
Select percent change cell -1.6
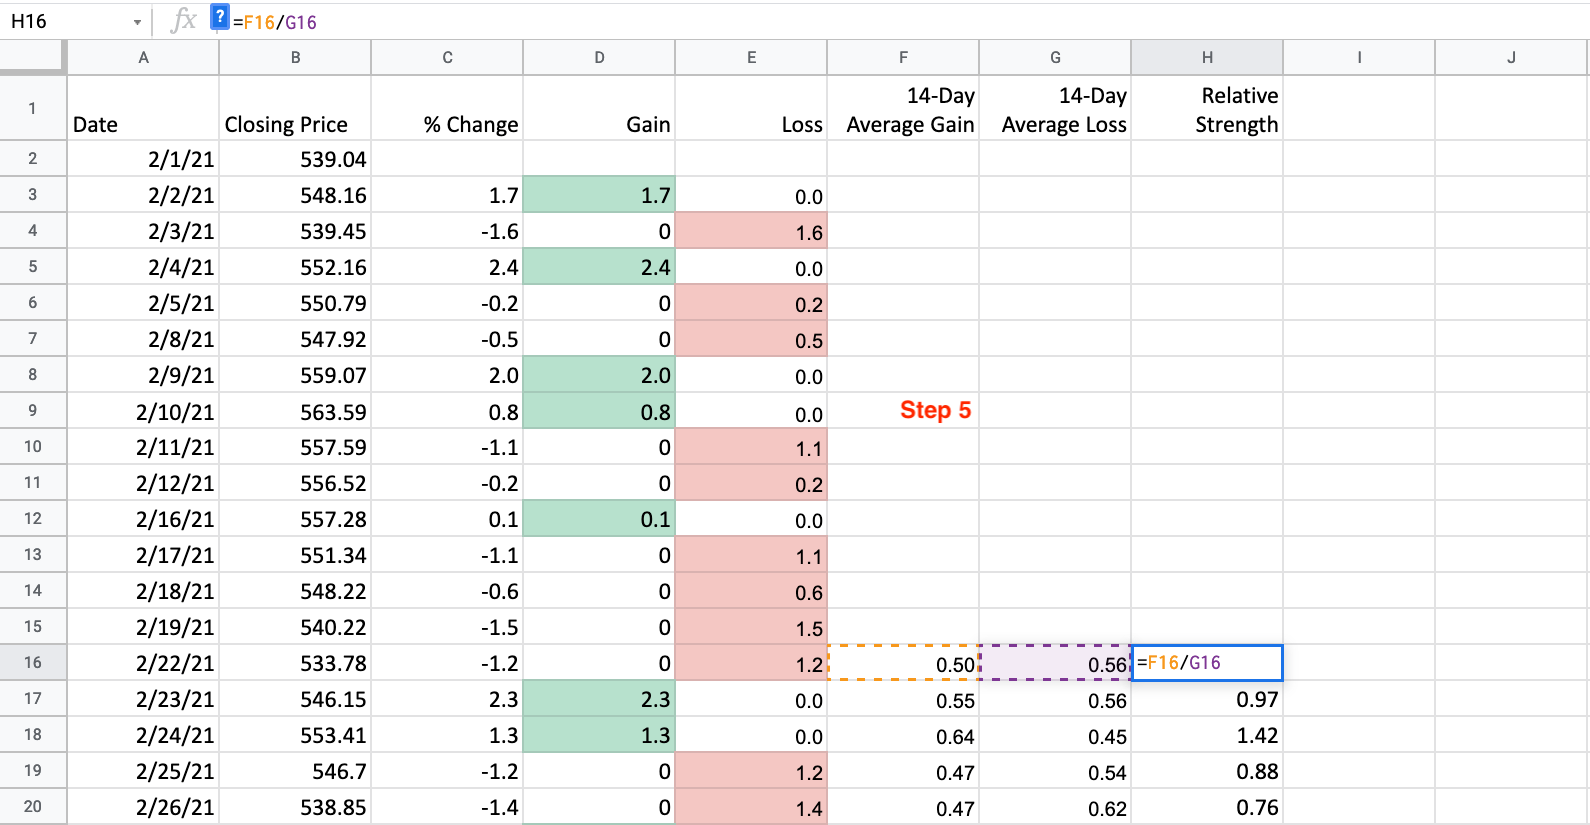click(x=447, y=230)
